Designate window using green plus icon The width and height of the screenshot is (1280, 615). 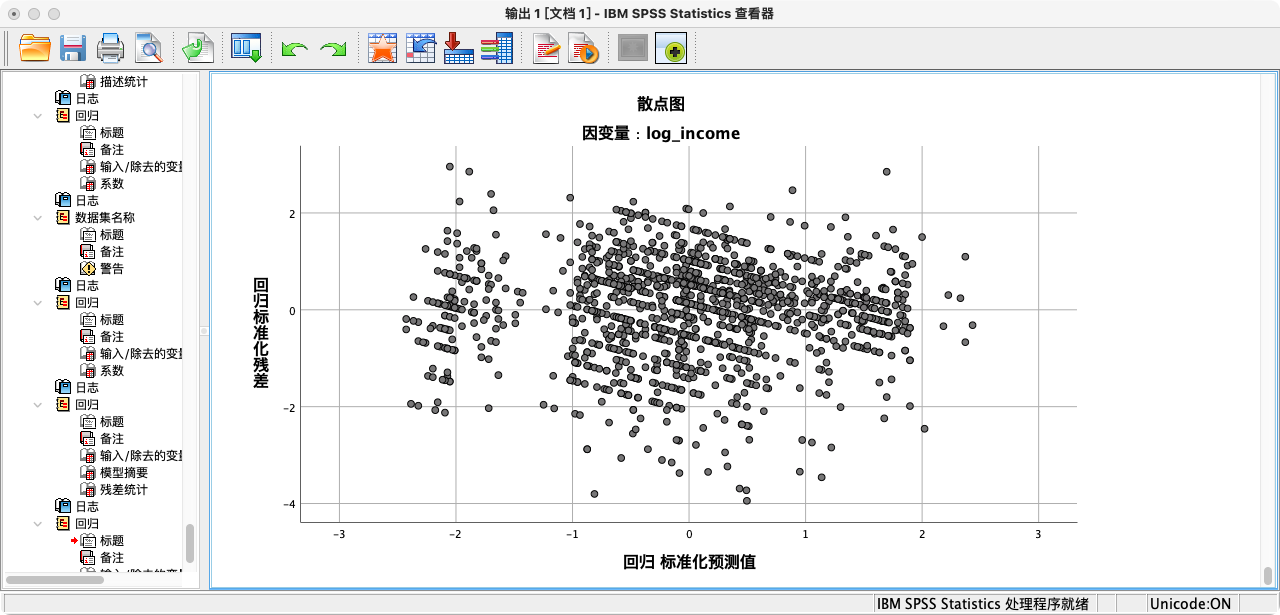[671, 48]
